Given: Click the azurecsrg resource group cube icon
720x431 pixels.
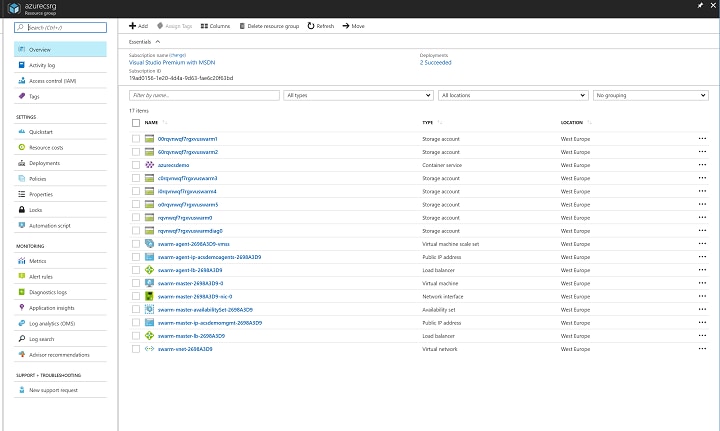Looking at the screenshot, I should (14, 8).
